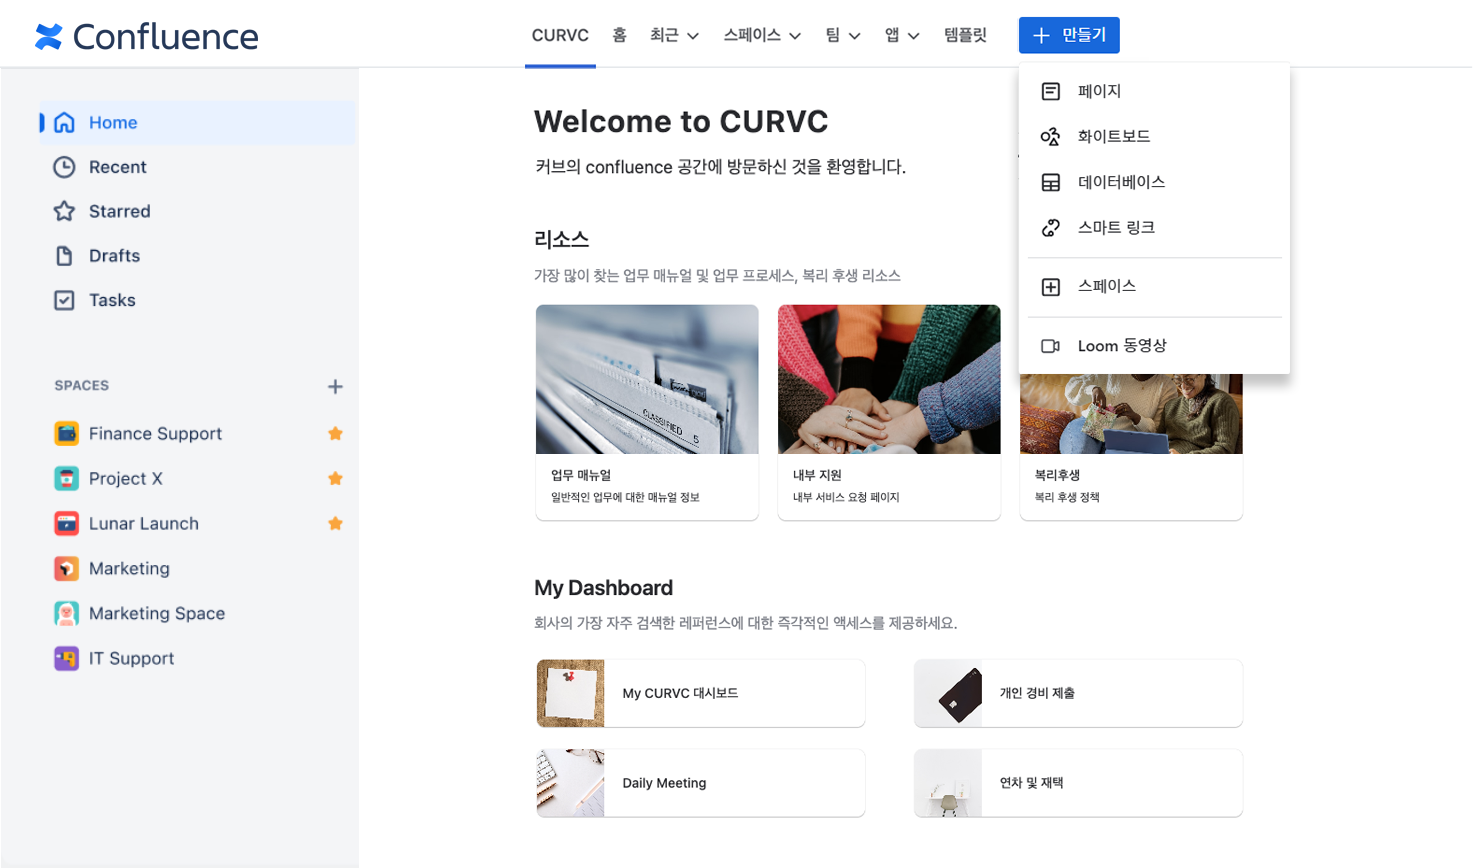This screenshot has width=1473, height=868.
Task: Open the Starred link in sidebar
Action: (x=120, y=211)
